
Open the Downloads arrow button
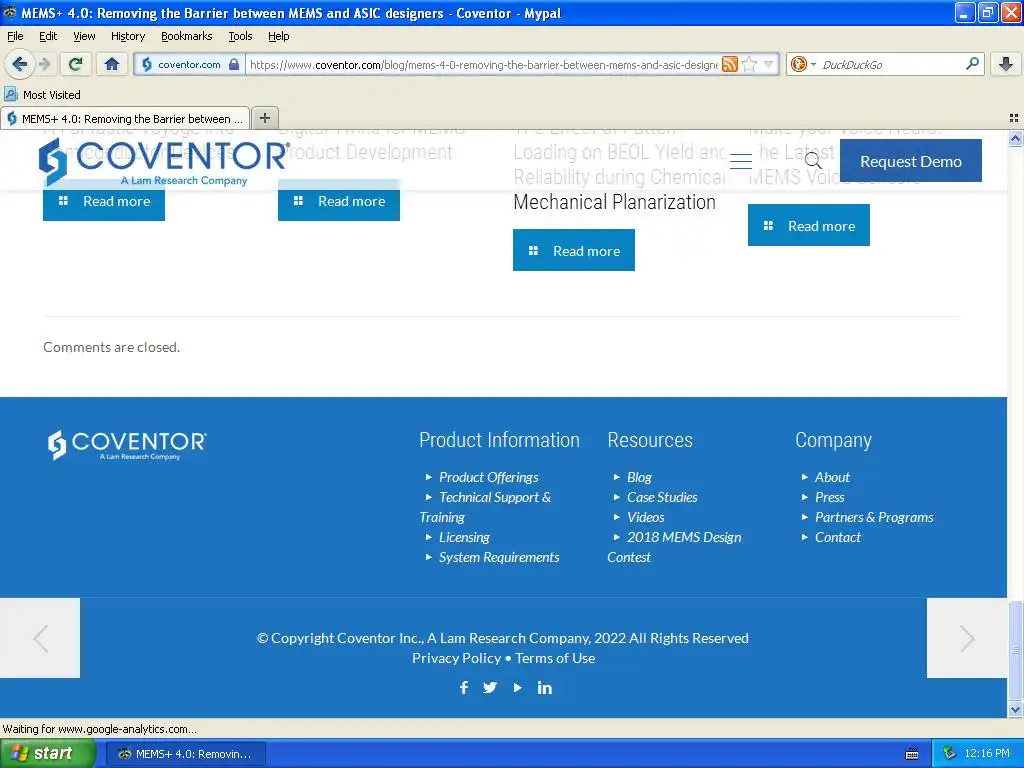click(x=1006, y=64)
